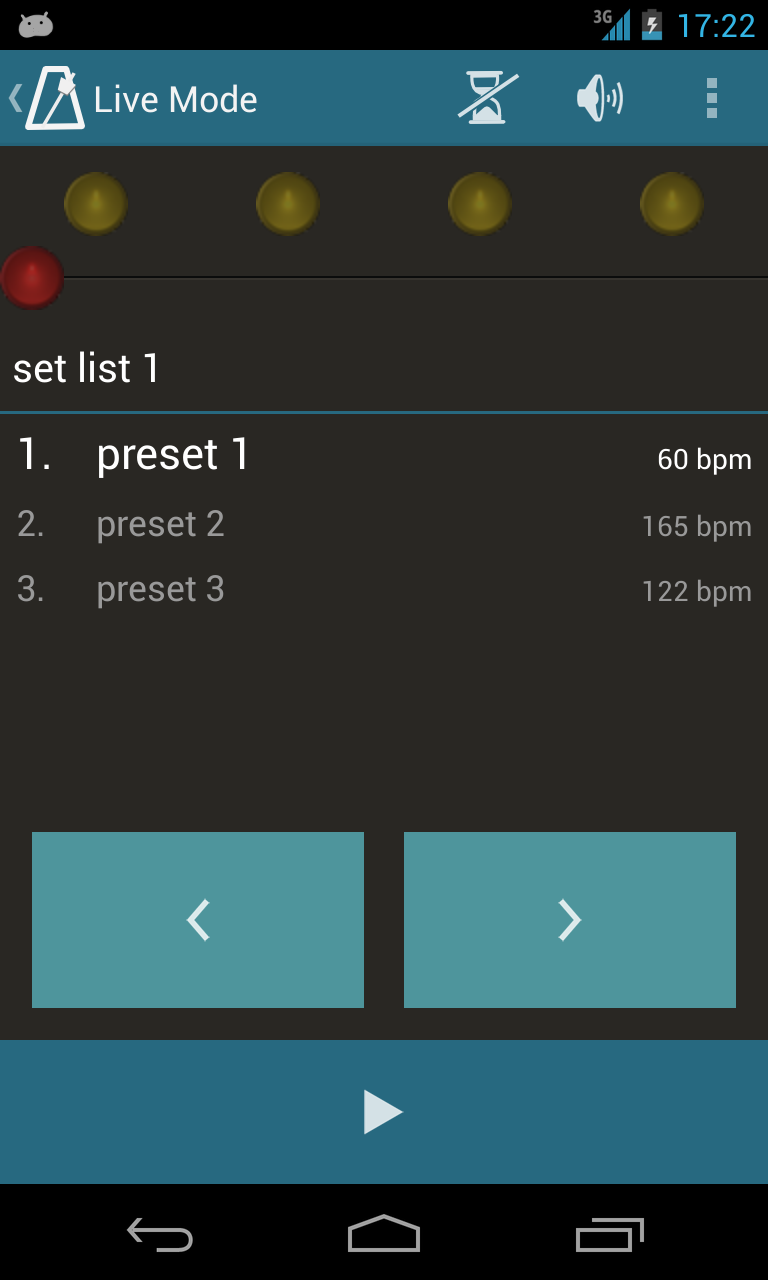Toggle the hourglass timer icon
The height and width of the screenshot is (1280, 768).
point(487,98)
